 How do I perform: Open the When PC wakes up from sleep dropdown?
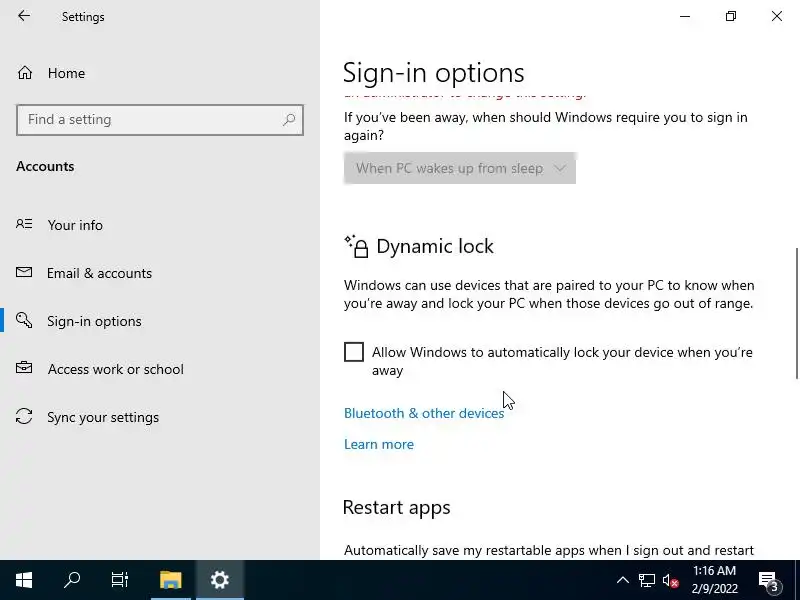click(460, 168)
